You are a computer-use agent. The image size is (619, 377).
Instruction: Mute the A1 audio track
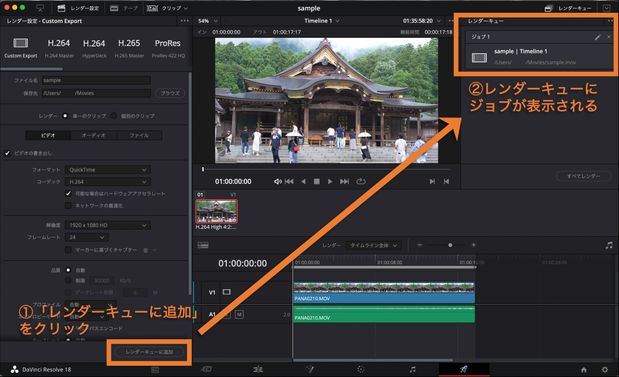coord(239,314)
